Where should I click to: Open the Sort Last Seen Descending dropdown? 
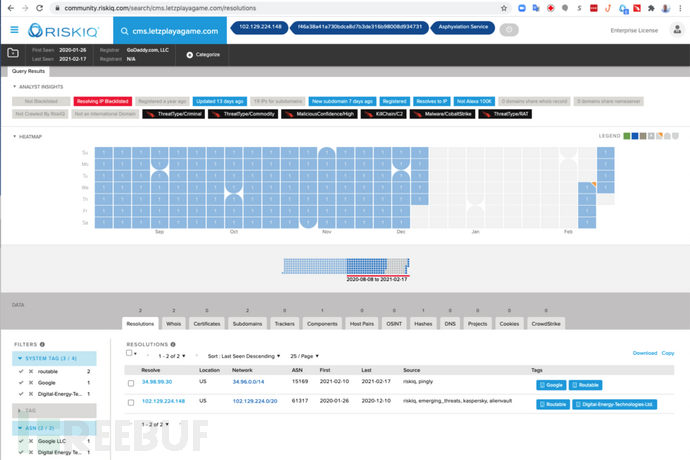(x=244, y=356)
